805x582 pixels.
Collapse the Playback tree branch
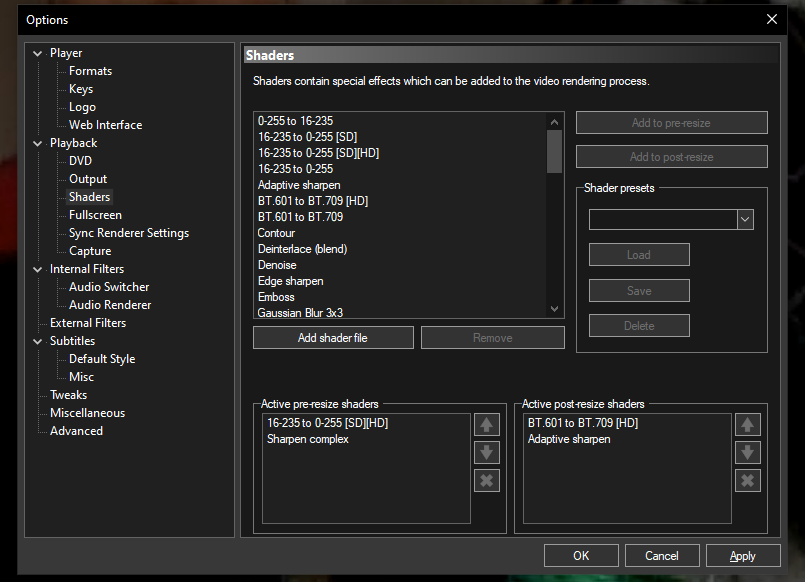[x=38, y=142]
